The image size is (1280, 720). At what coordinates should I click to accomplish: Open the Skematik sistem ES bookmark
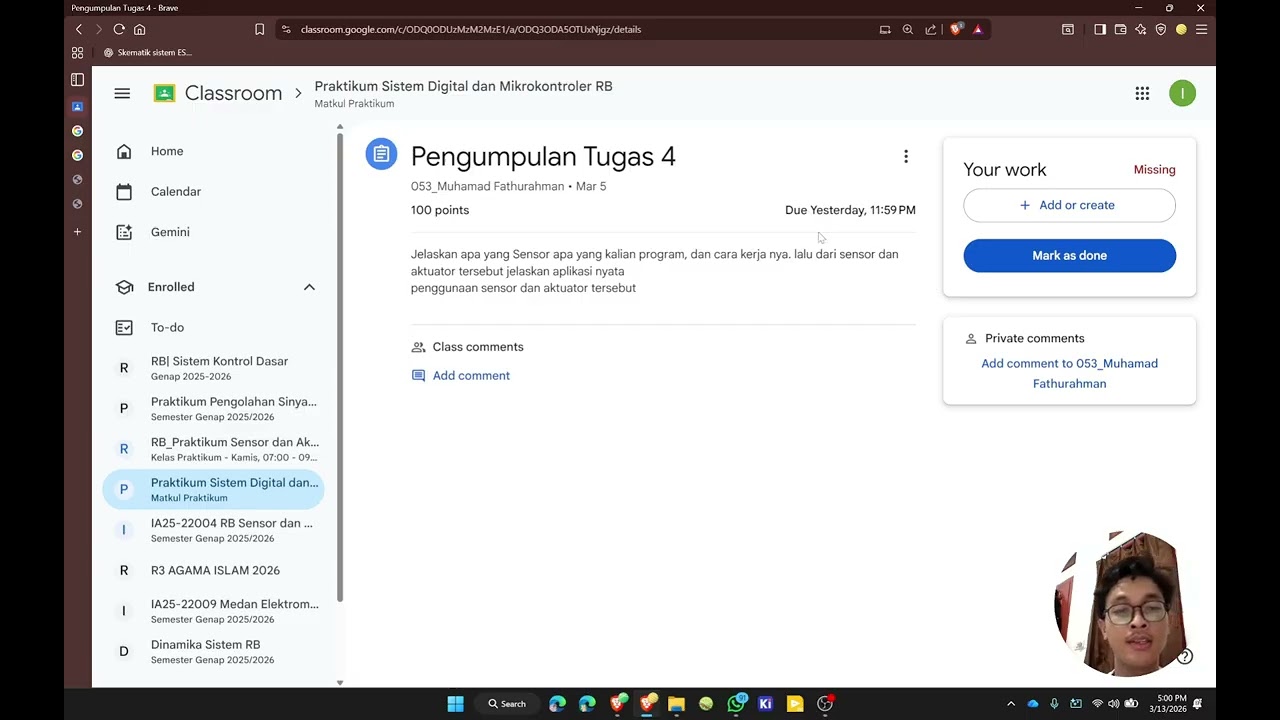pos(148,52)
